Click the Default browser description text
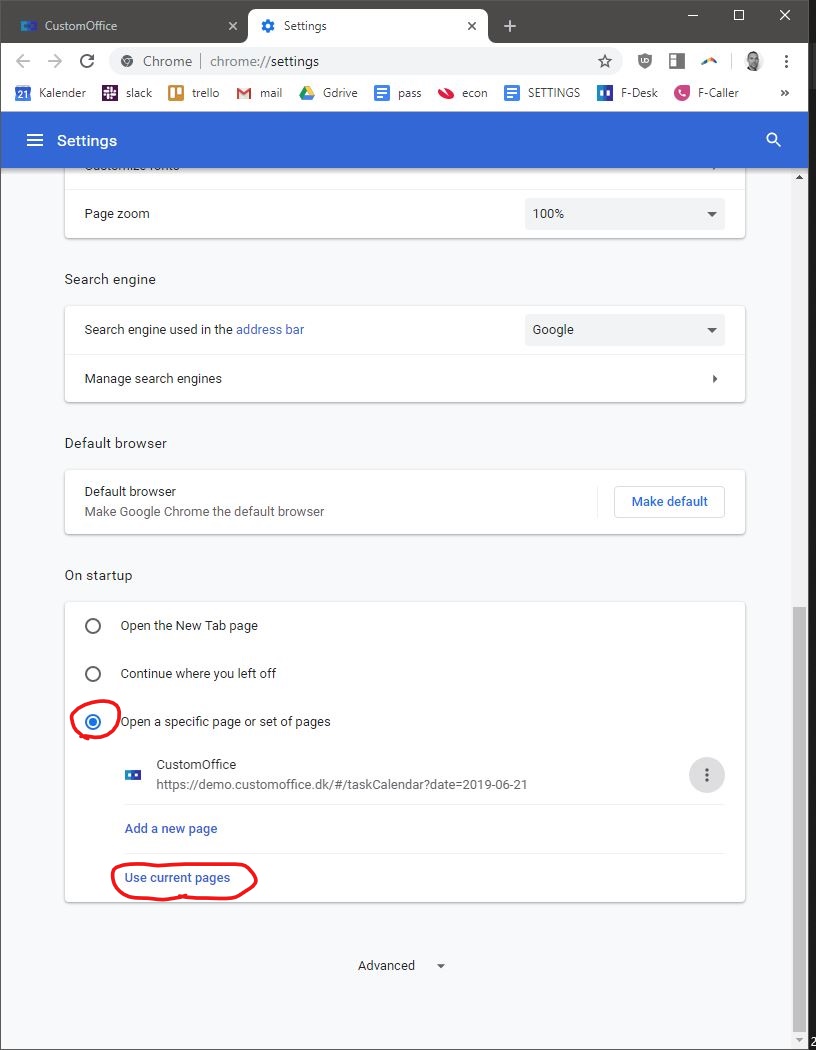Image resolution: width=816 pixels, height=1050 pixels. pyautogui.click(x=204, y=512)
